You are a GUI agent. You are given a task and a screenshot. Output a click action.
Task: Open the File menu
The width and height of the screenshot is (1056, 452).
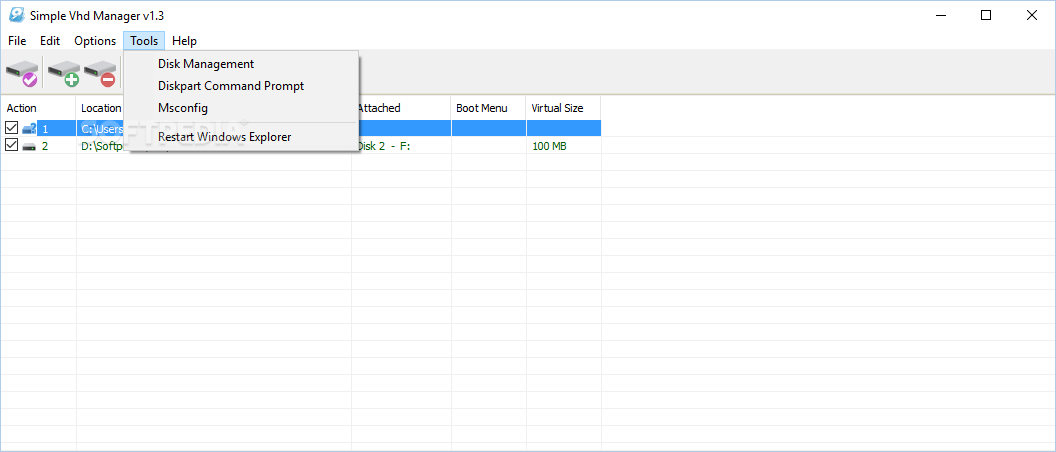coord(17,40)
